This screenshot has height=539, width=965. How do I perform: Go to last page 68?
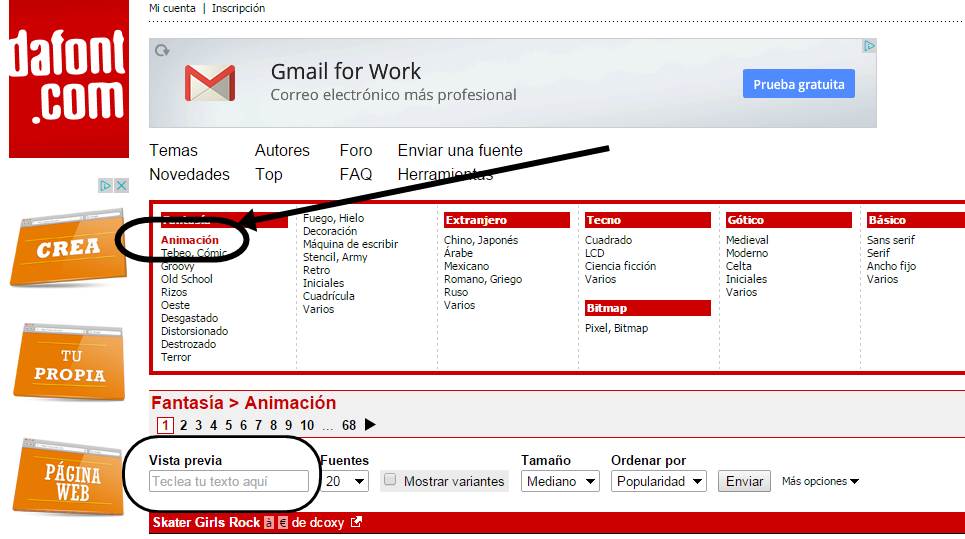coord(349,425)
